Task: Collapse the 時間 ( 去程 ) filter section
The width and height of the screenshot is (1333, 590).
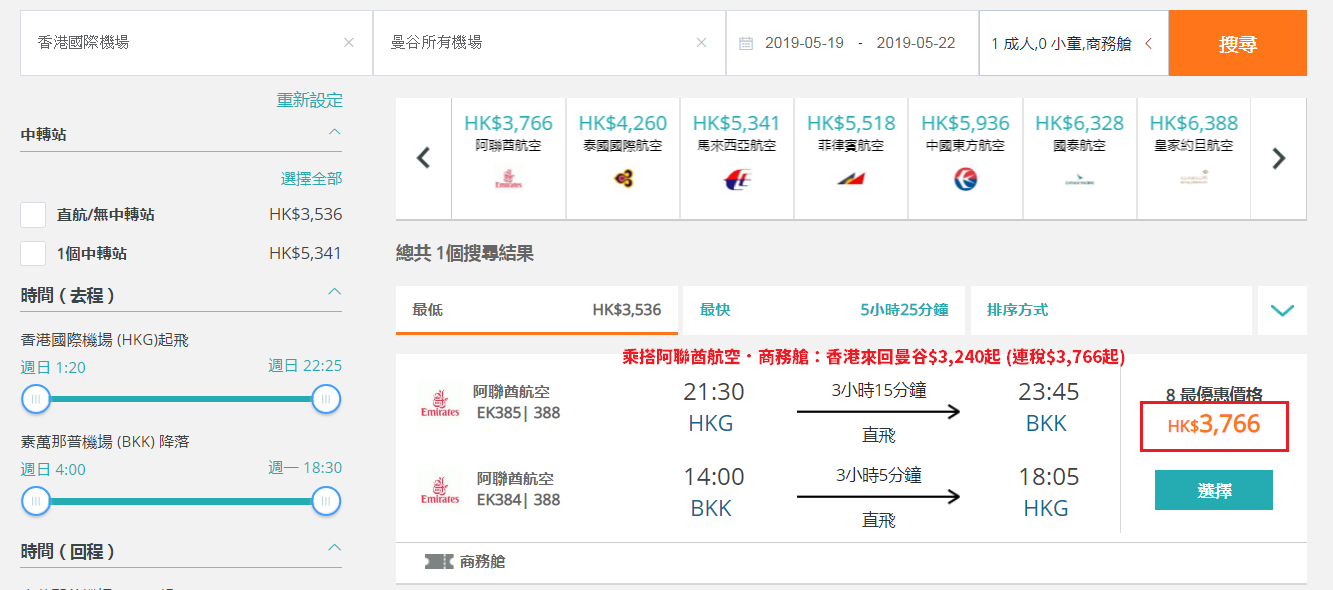Action: click(335, 293)
